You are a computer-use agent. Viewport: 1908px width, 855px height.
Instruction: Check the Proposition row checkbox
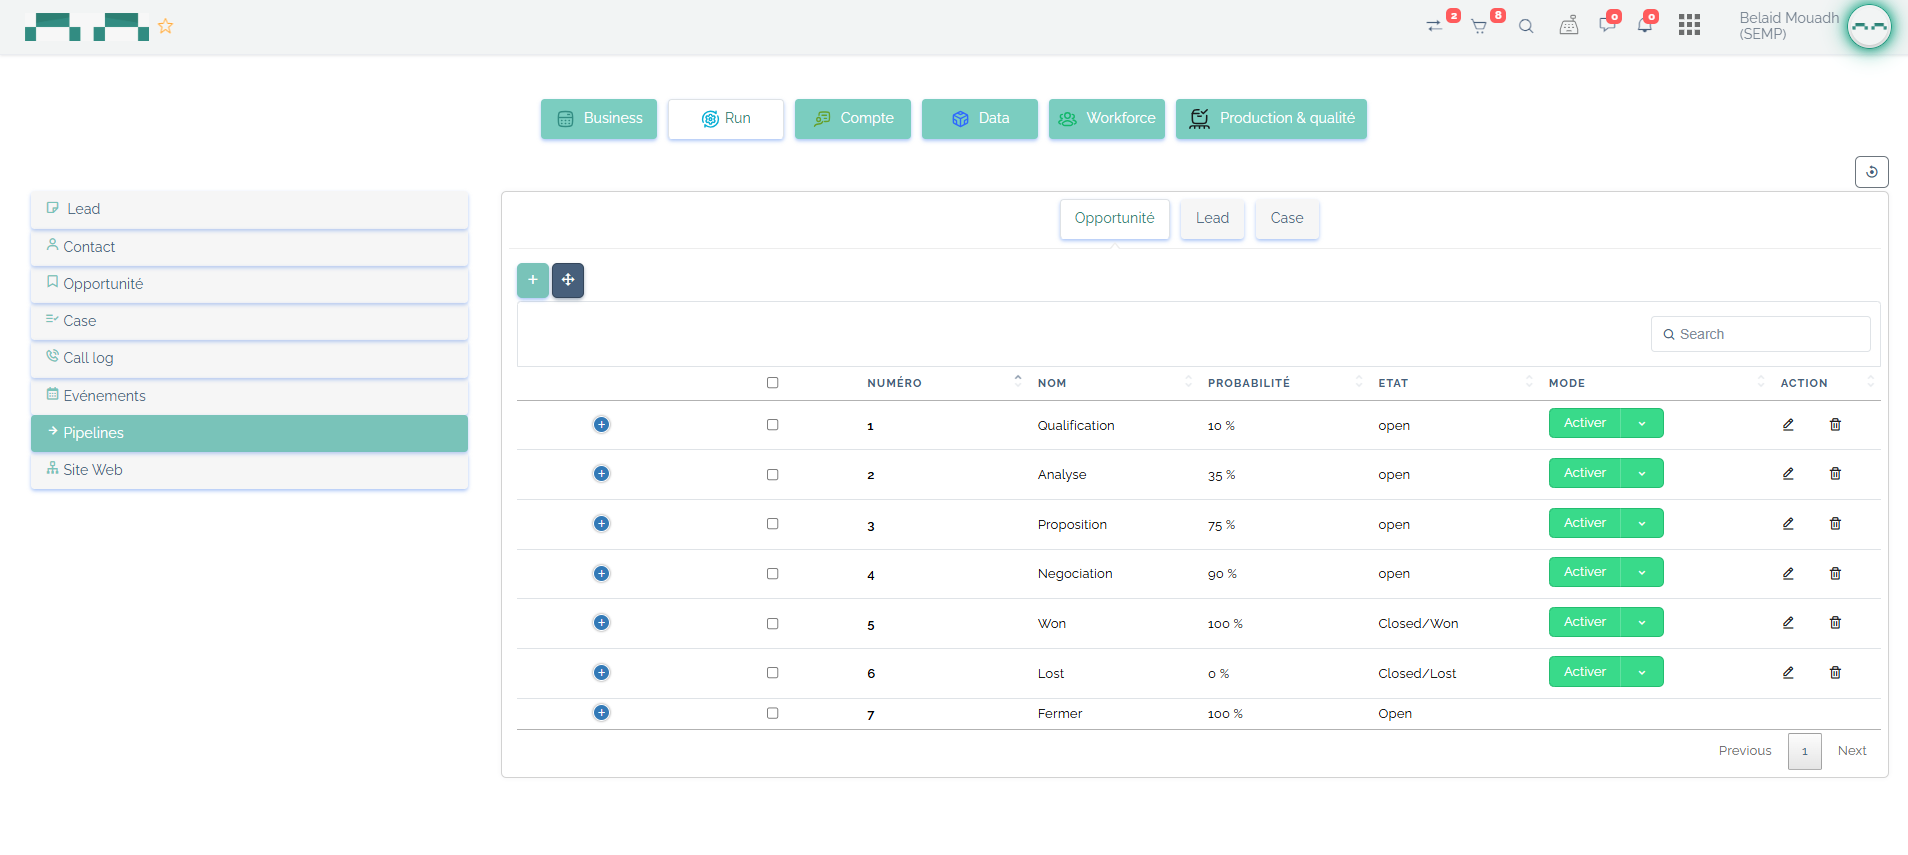point(772,524)
